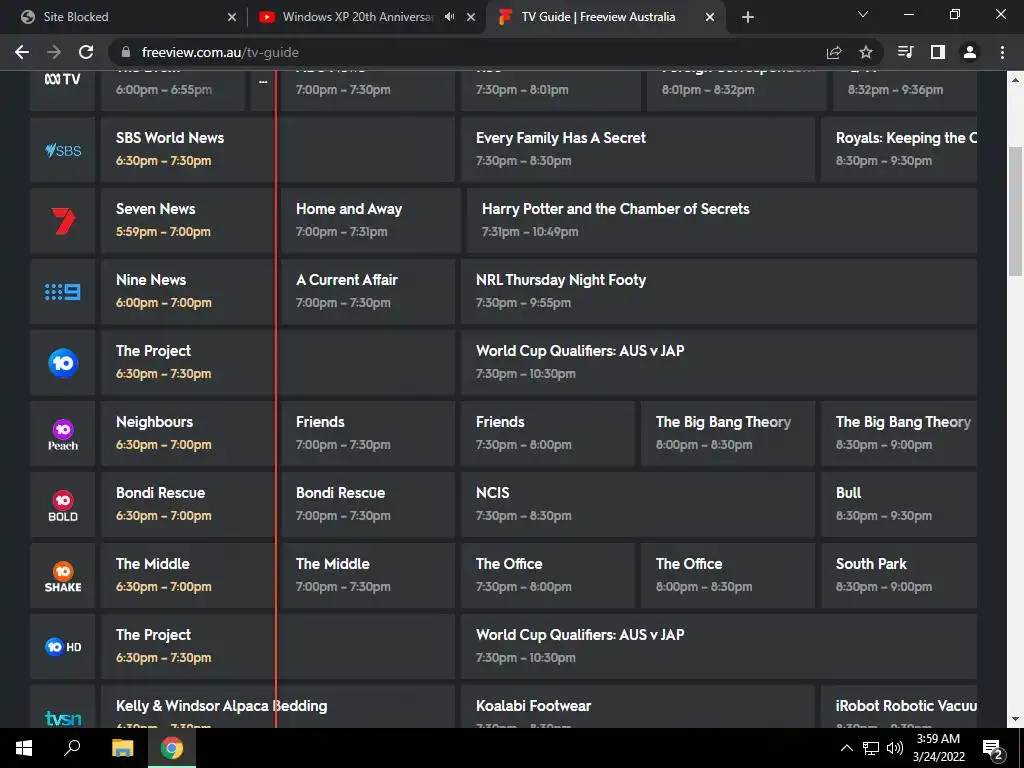
Task: Click the page vertical scrollbar thumb
Action: 1016,211
